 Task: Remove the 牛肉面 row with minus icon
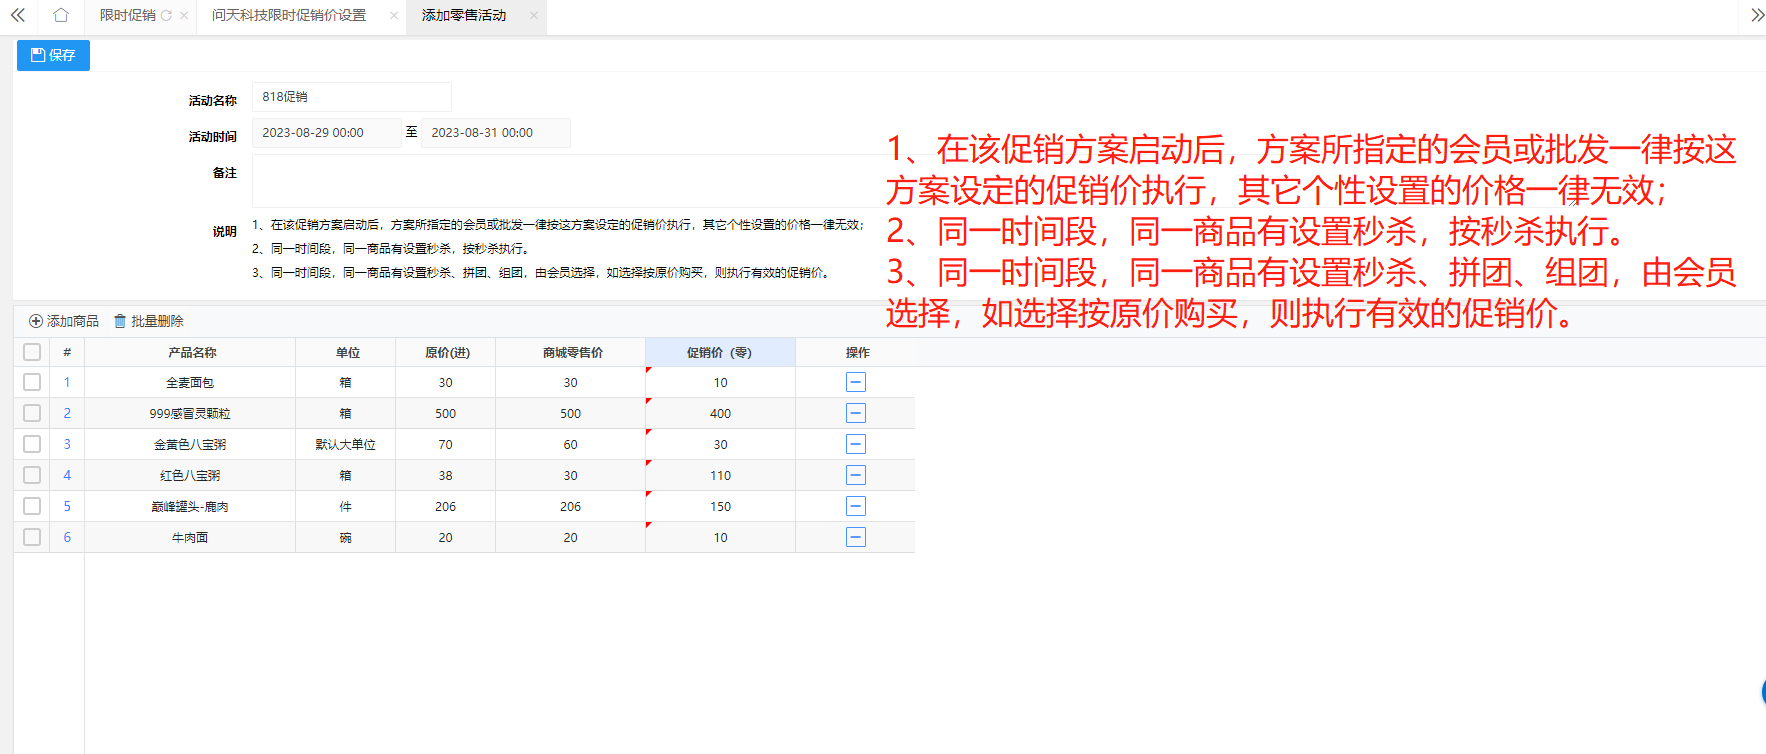855,537
